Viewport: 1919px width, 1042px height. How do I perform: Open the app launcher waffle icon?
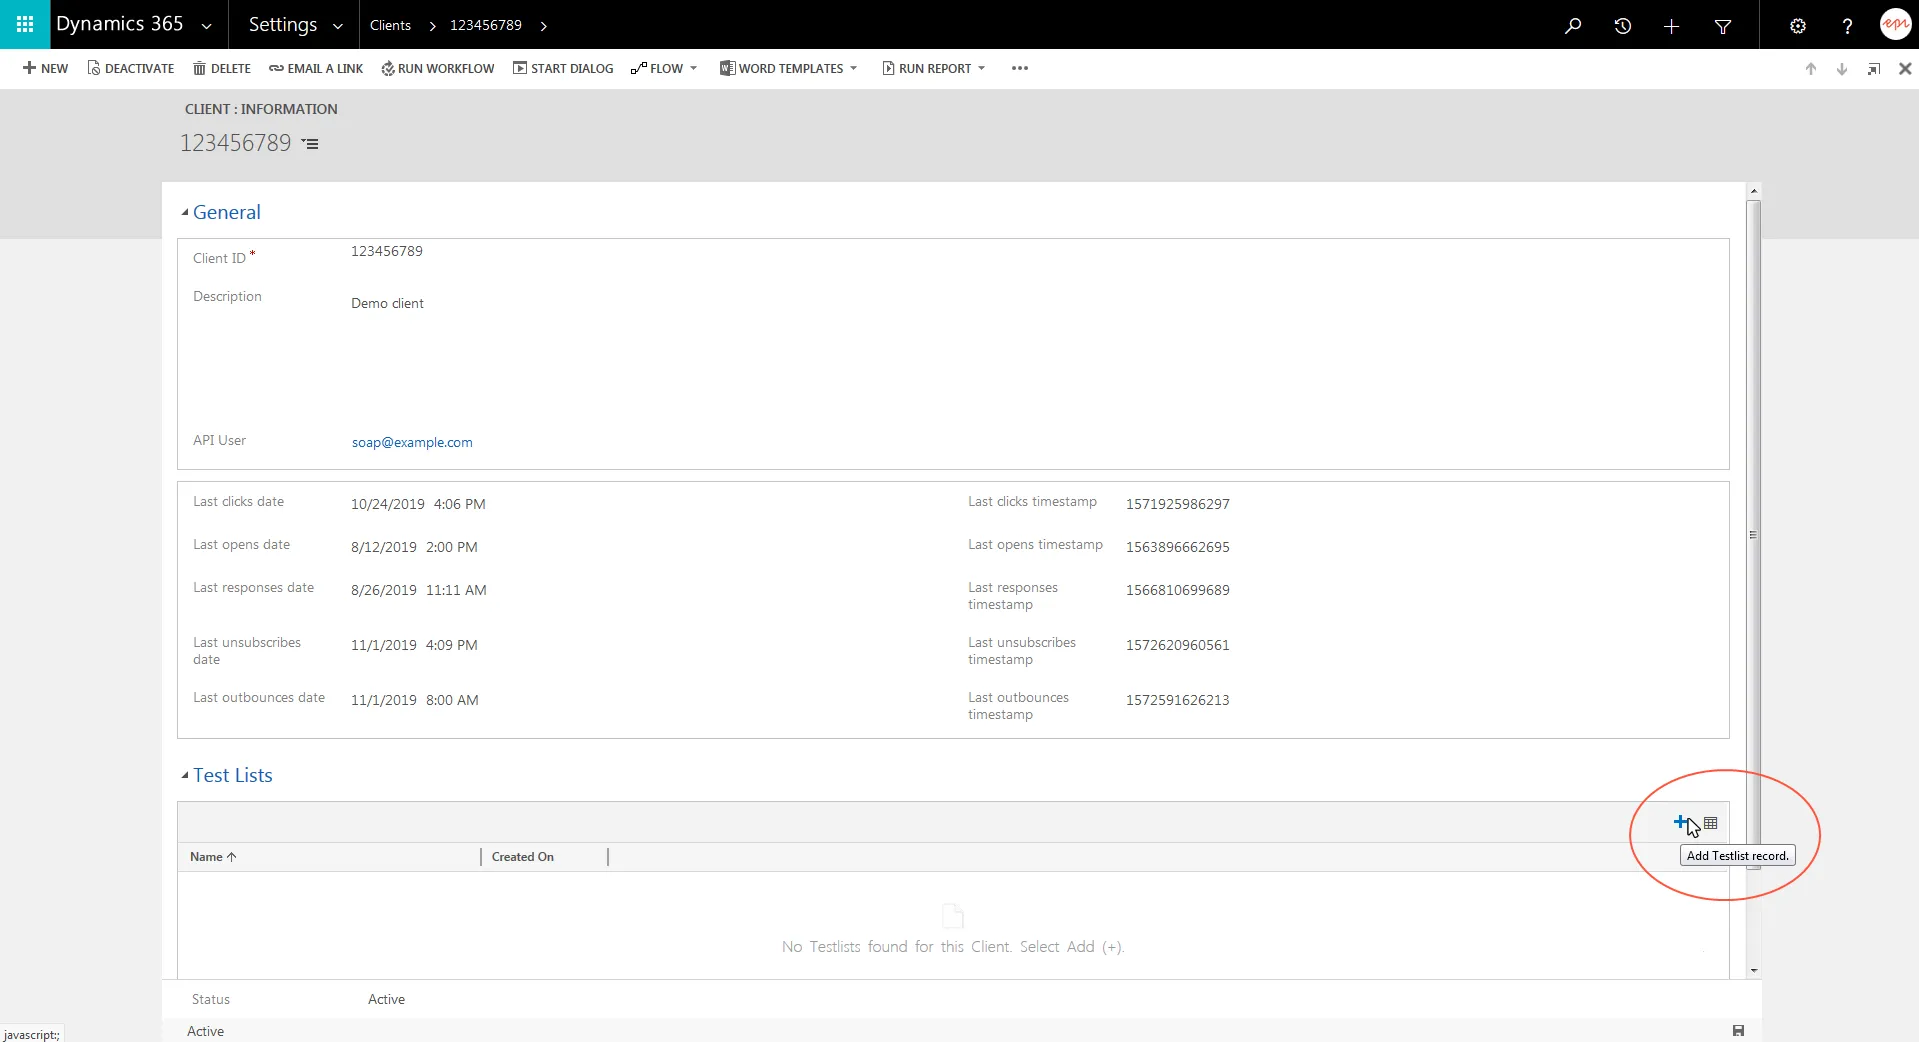25,24
